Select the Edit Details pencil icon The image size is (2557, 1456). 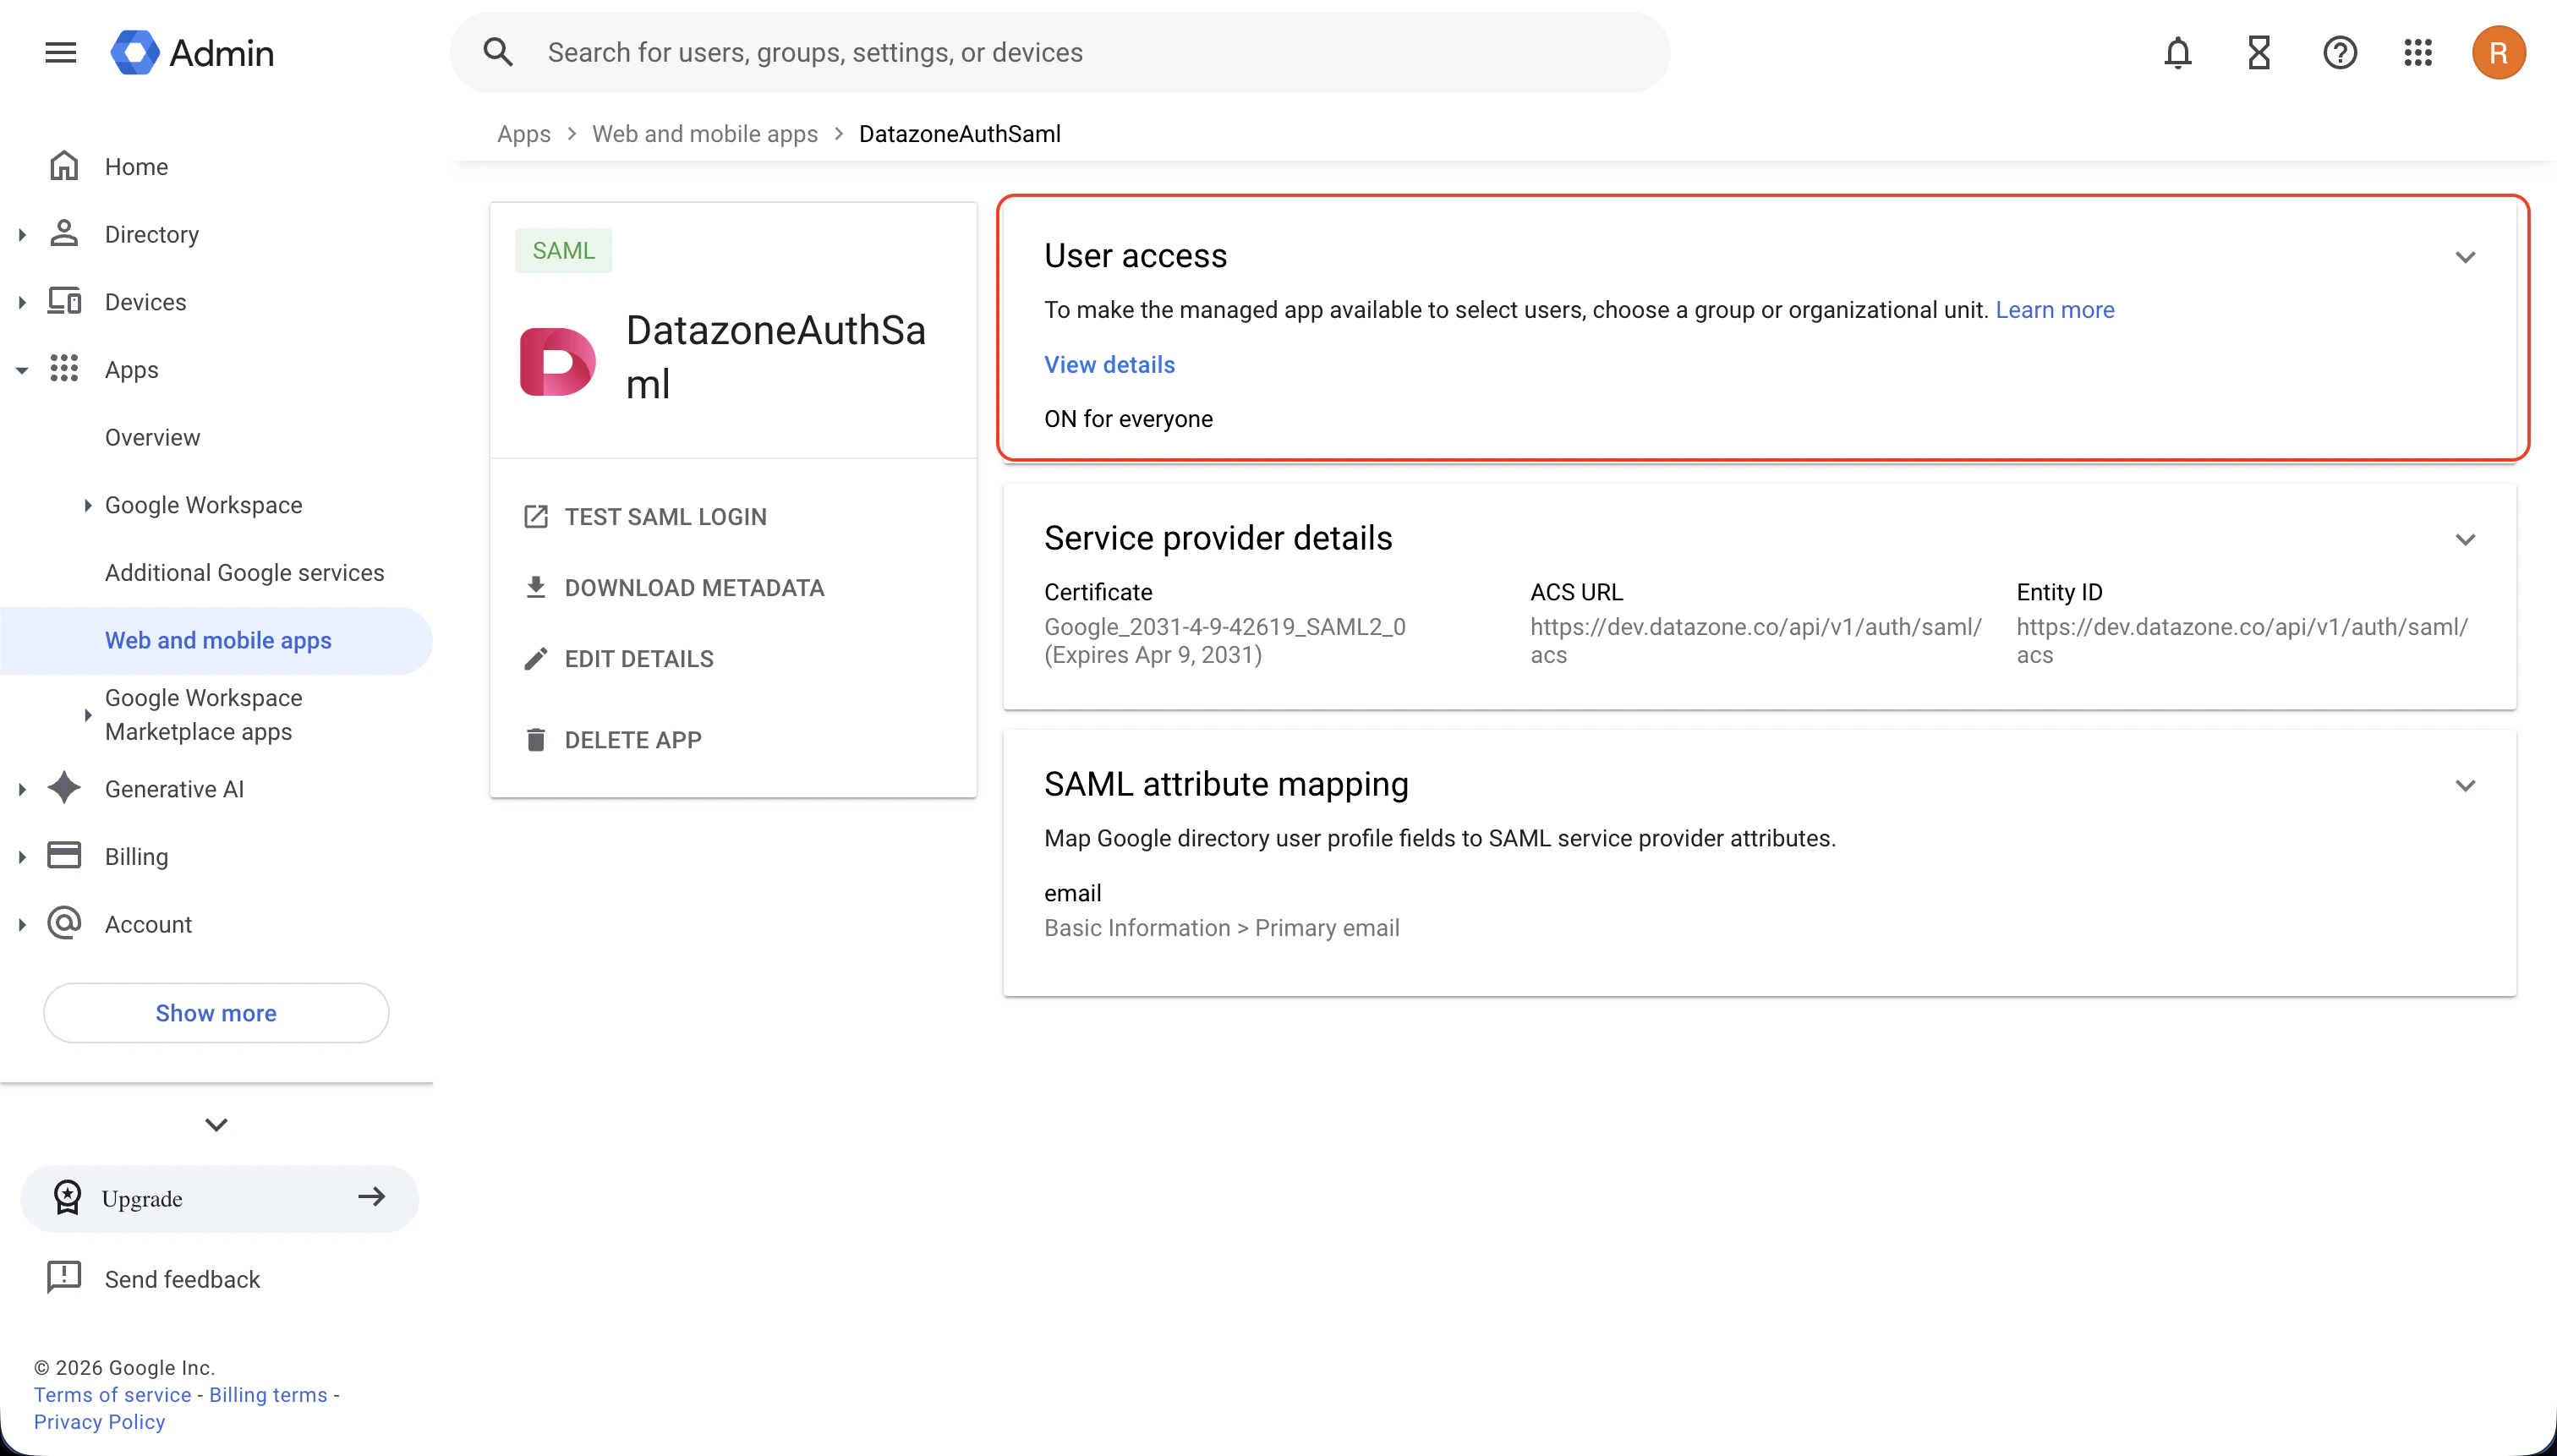click(537, 658)
